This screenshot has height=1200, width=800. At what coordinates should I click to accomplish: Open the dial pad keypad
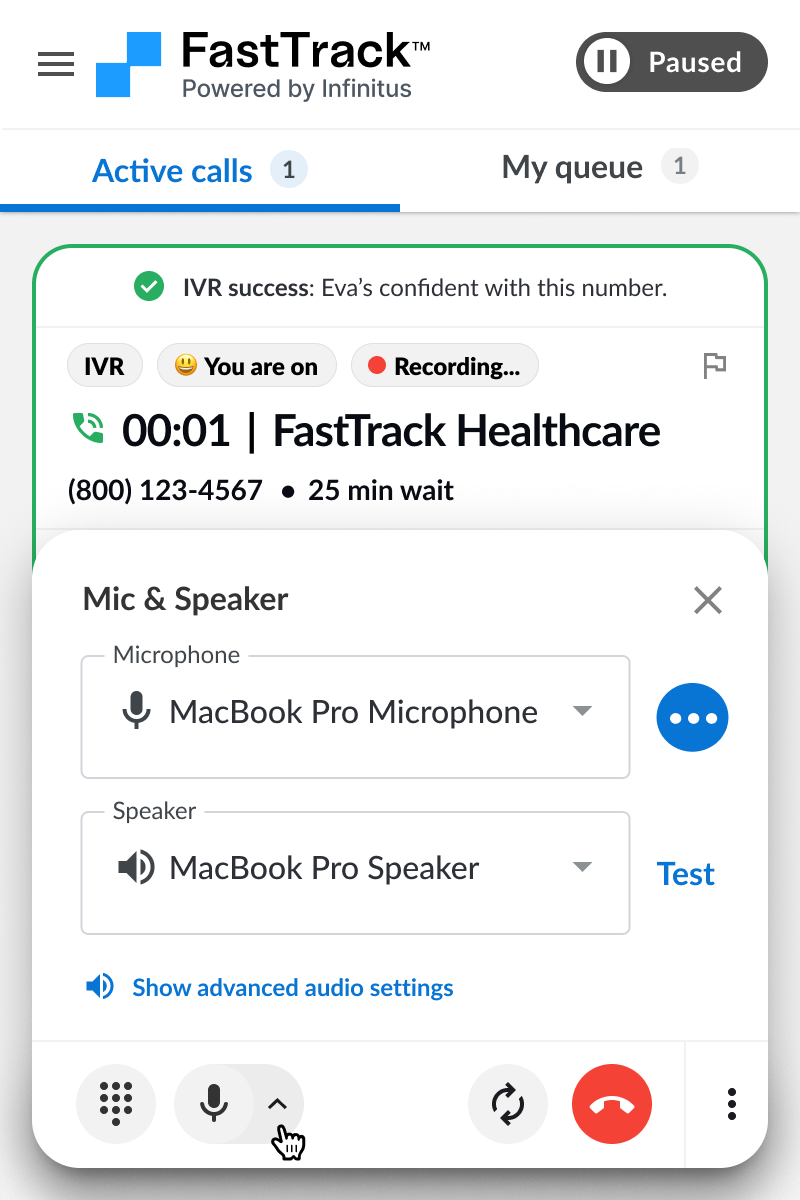pos(116,1104)
